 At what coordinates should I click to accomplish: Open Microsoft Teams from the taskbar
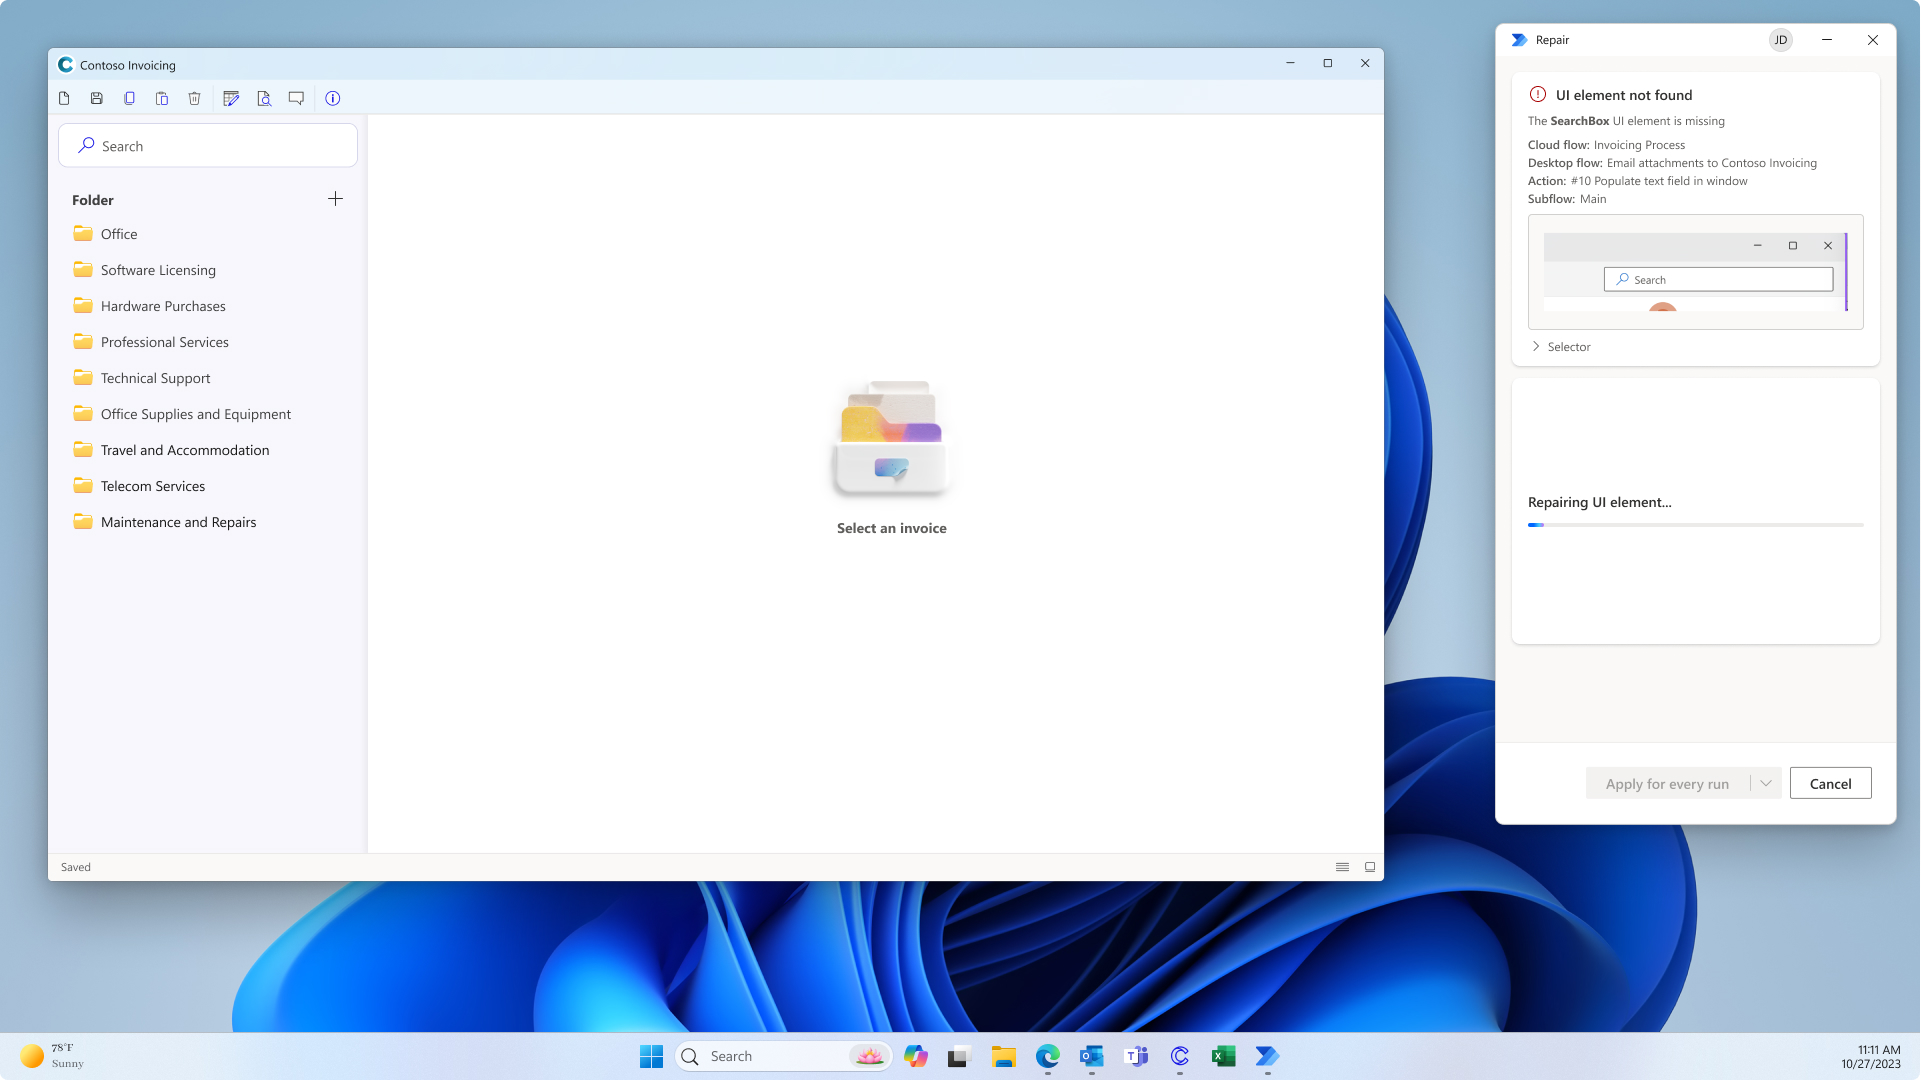[x=1136, y=1056]
